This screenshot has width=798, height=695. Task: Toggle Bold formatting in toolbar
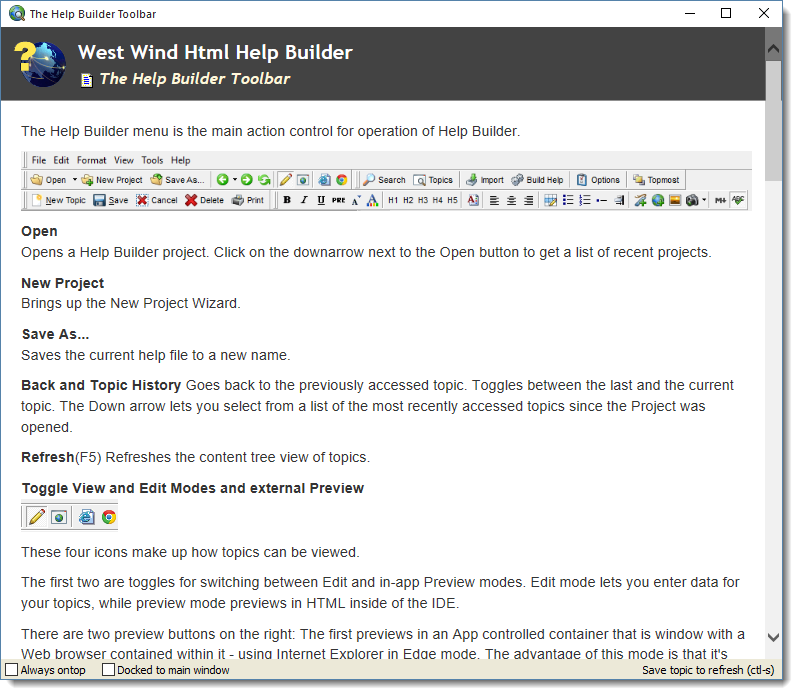tap(287, 200)
